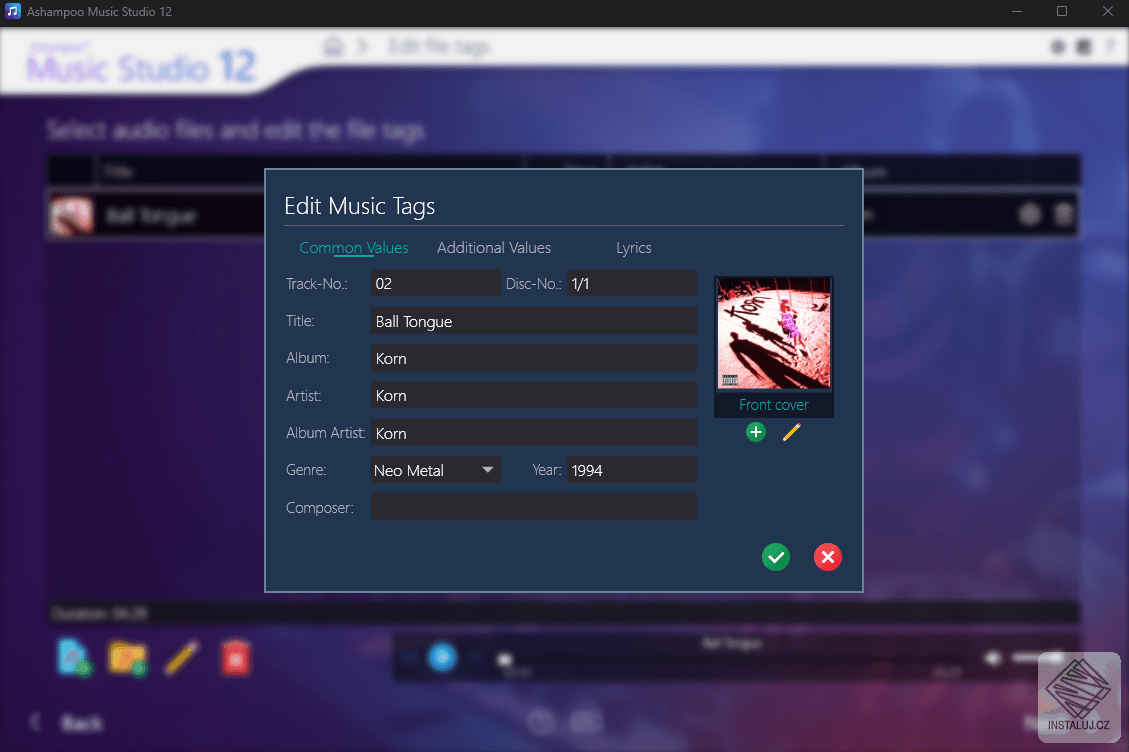Click the speaker volume icon
Viewport: 1129px width, 752px height.
(994, 658)
